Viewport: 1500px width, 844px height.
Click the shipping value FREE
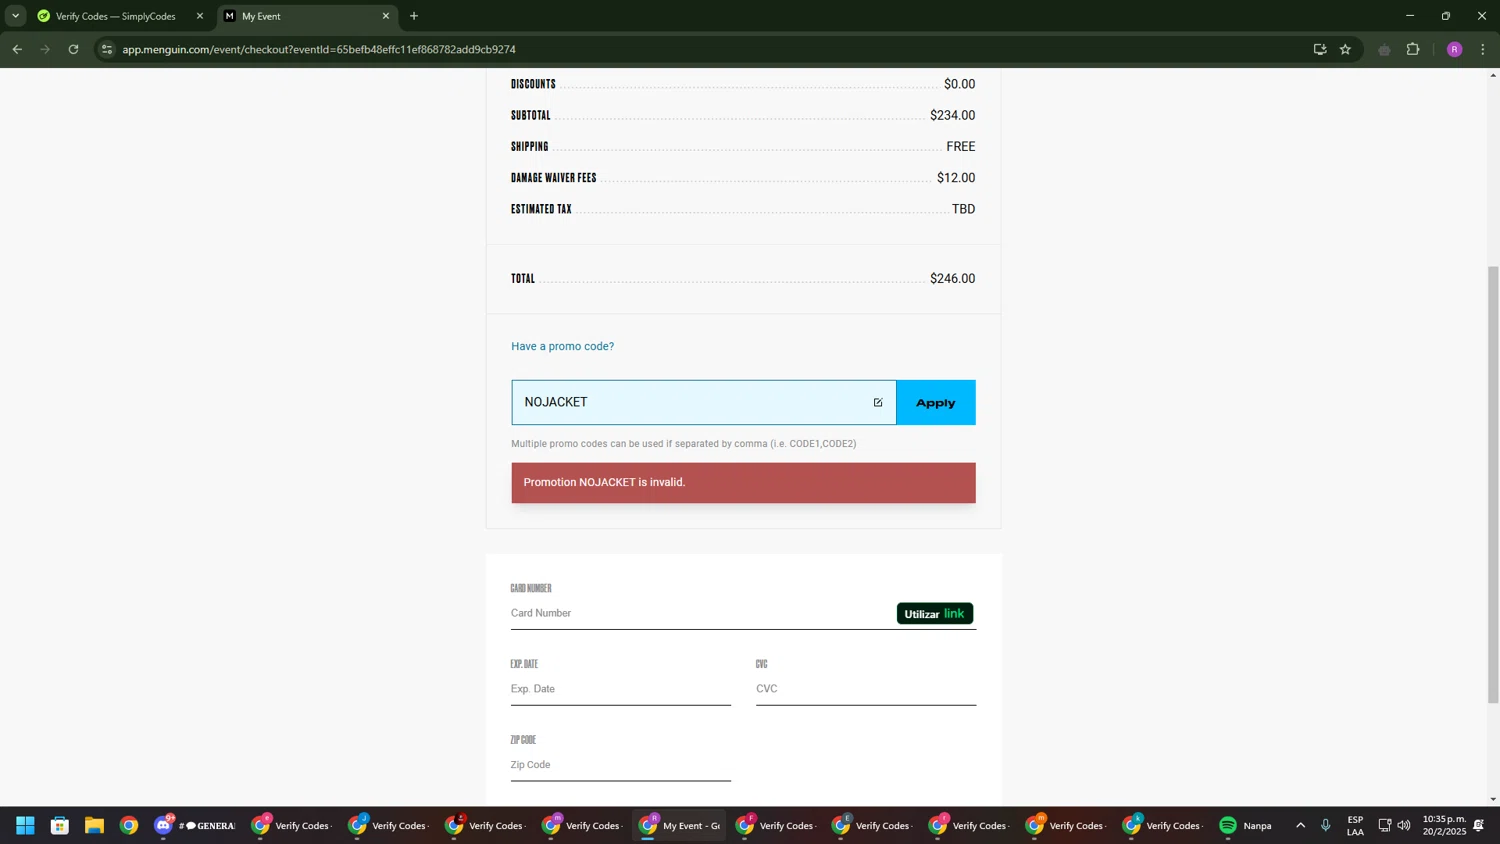click(961, 147)
